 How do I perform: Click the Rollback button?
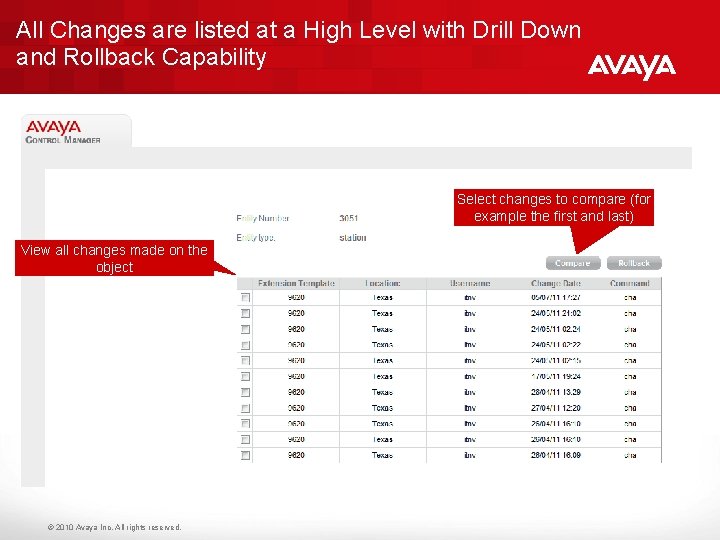(x=634, y=263)
